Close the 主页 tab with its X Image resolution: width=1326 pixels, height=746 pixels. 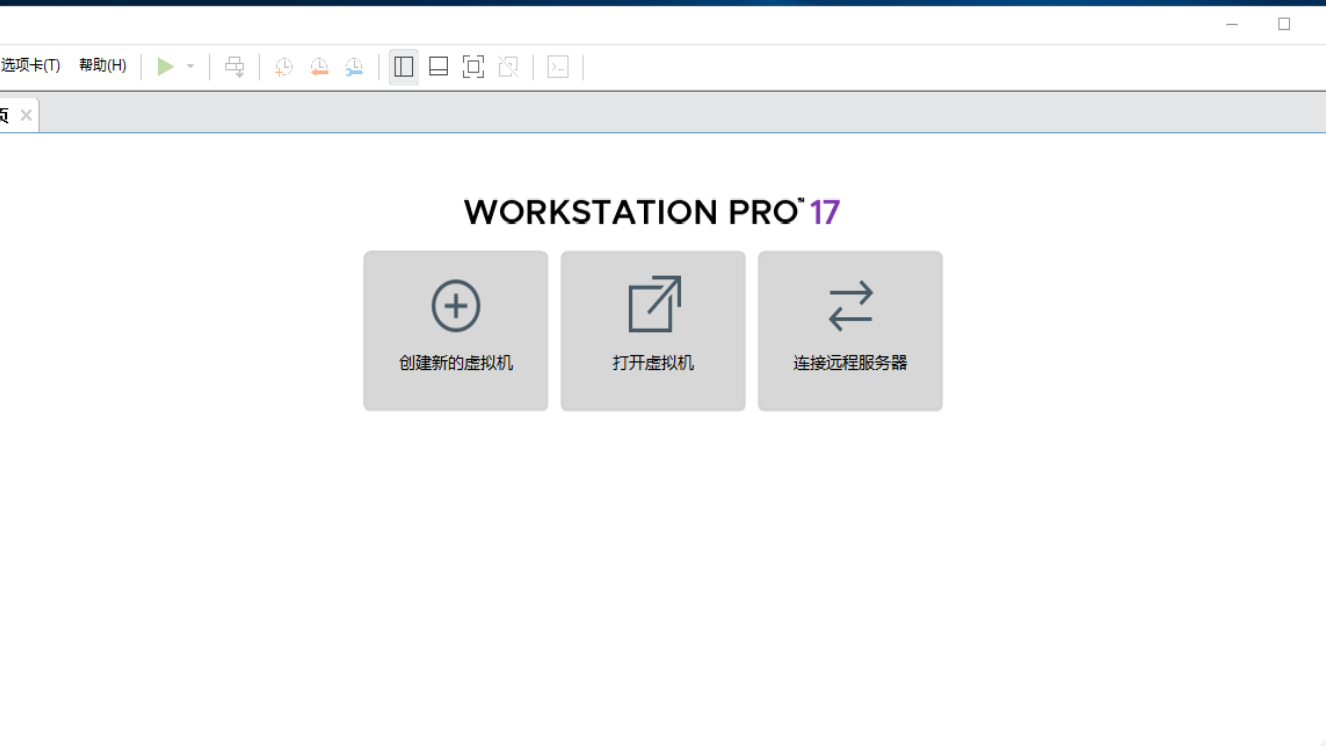pos(26,114)
